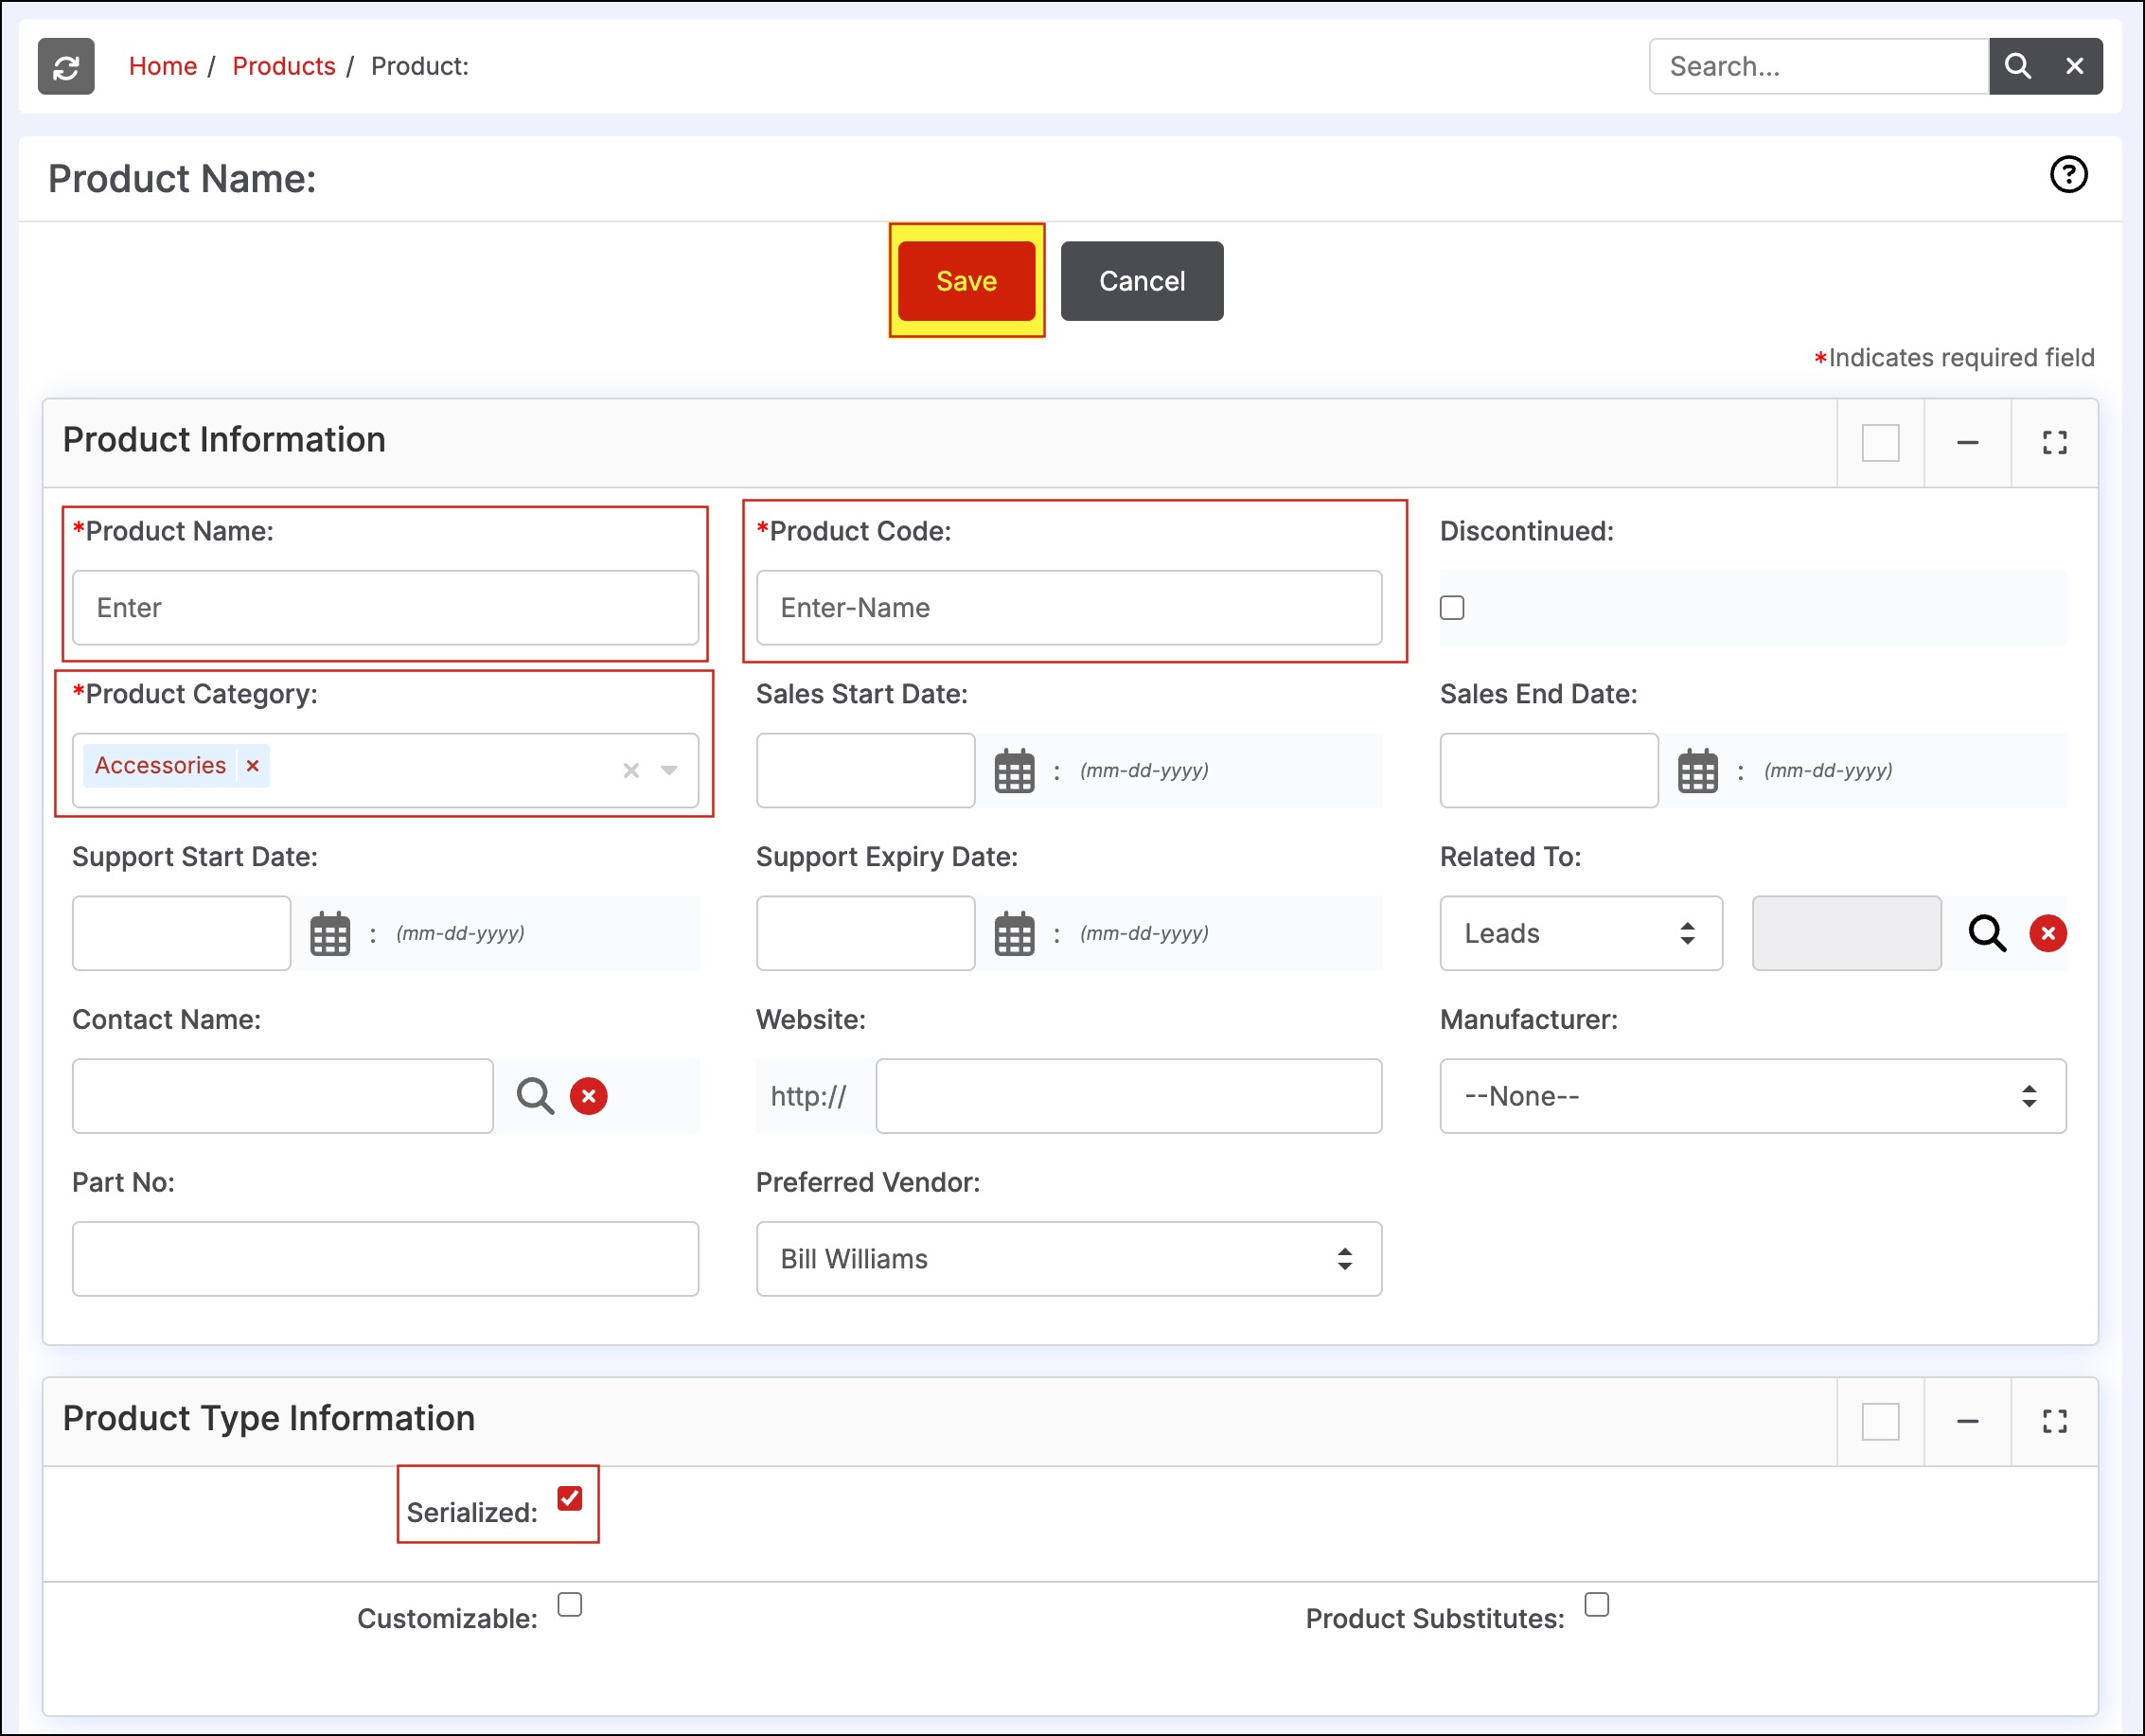
Task: Open the Sales End Date calendar picker
Action: (x=1698, y=771)
